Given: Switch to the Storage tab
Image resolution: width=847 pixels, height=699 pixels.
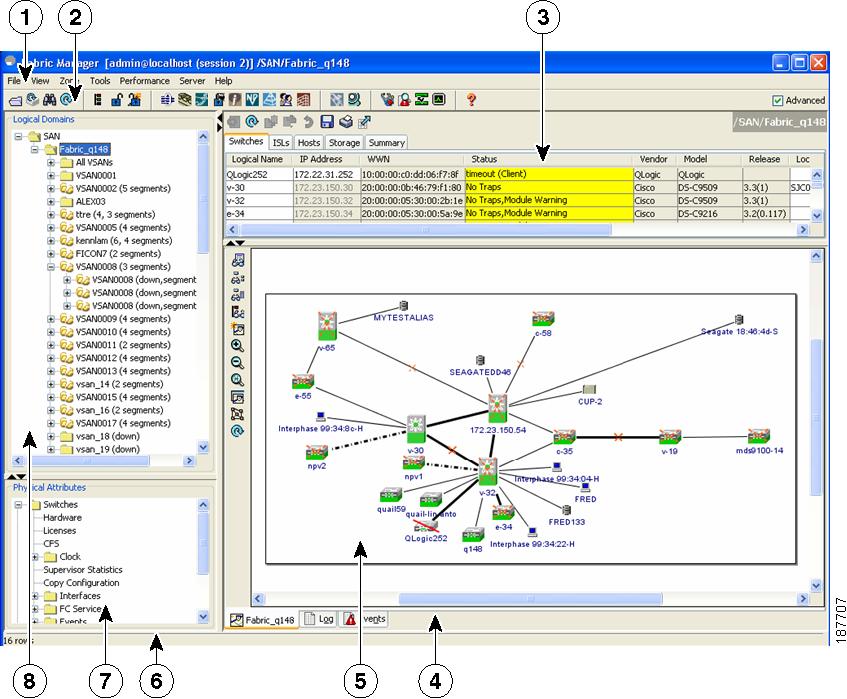Looking at the screenshot, I should [x=344, y=143].
